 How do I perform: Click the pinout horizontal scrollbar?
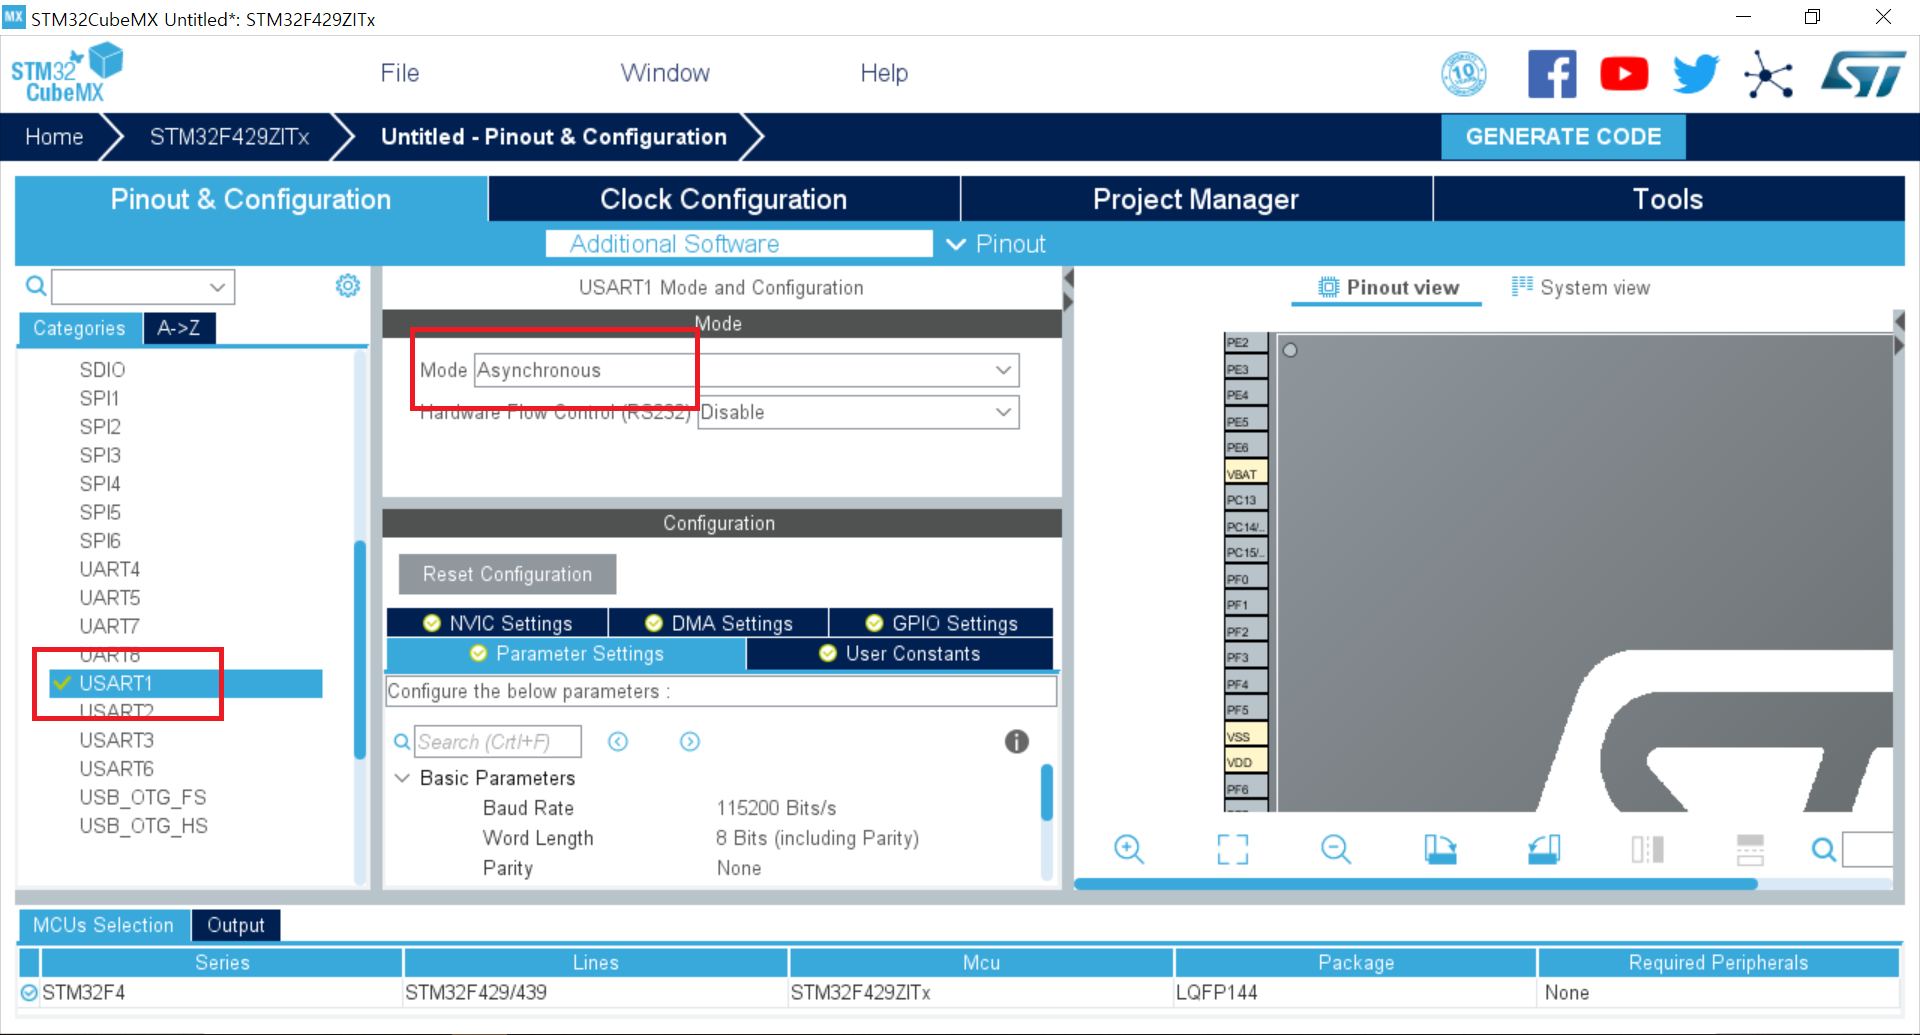click(1416, 884)
